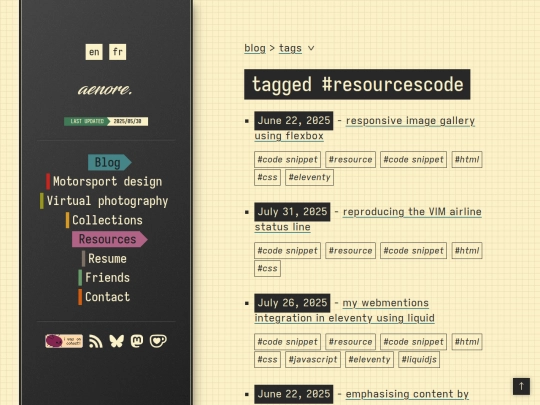The height and width of the screenshot is (405, 540).
Task: Click the July 26, 2025 date label
Action: [x=292, y=303]
